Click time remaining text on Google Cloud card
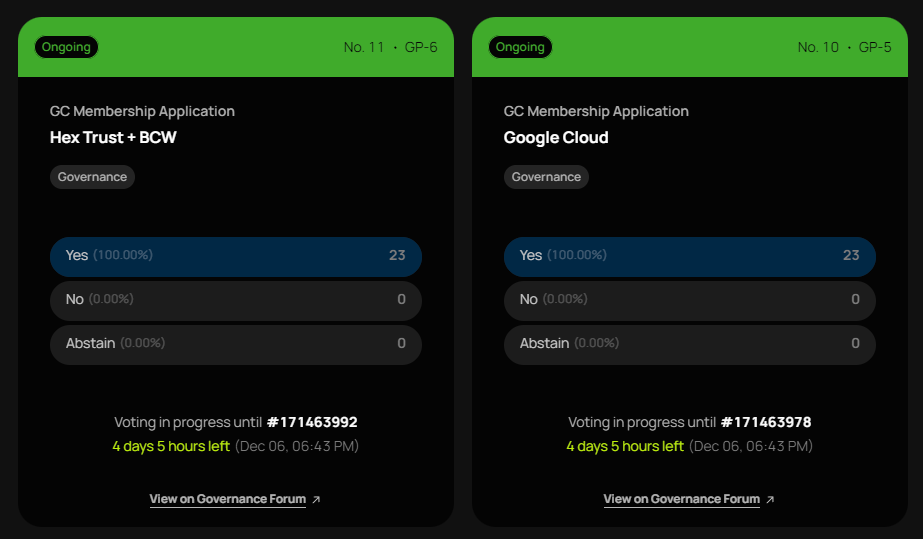This screenshot has height=539, width=923. pyautogui.click(x=625, y=447)
